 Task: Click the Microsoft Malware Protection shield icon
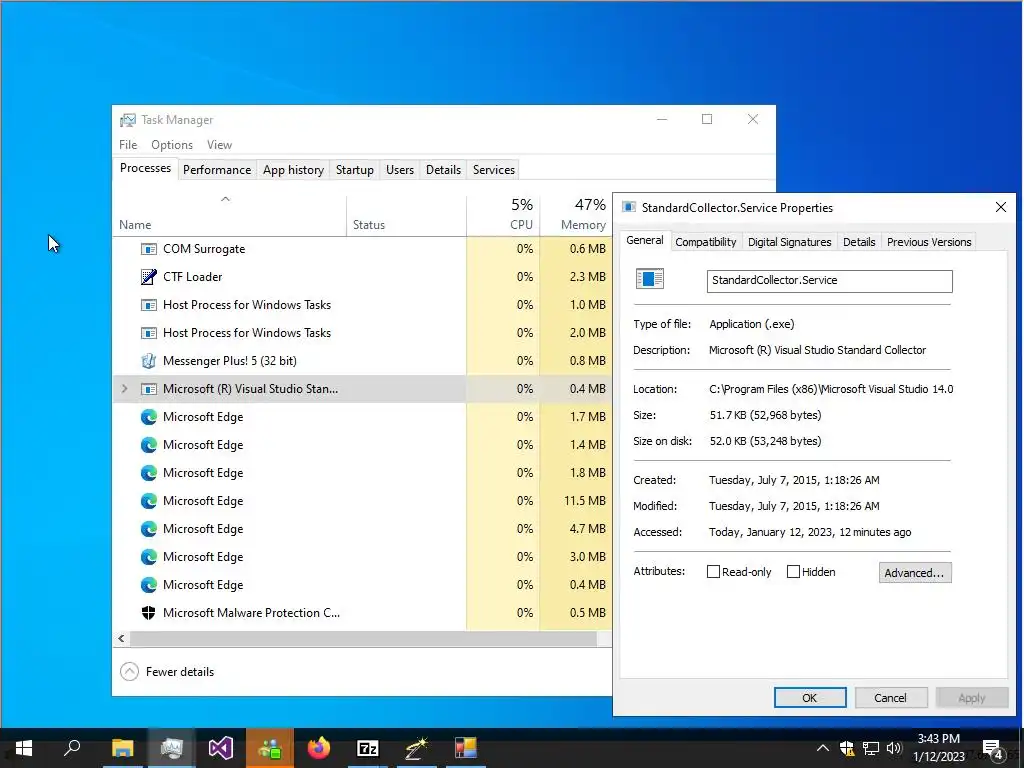pos(149,613)
